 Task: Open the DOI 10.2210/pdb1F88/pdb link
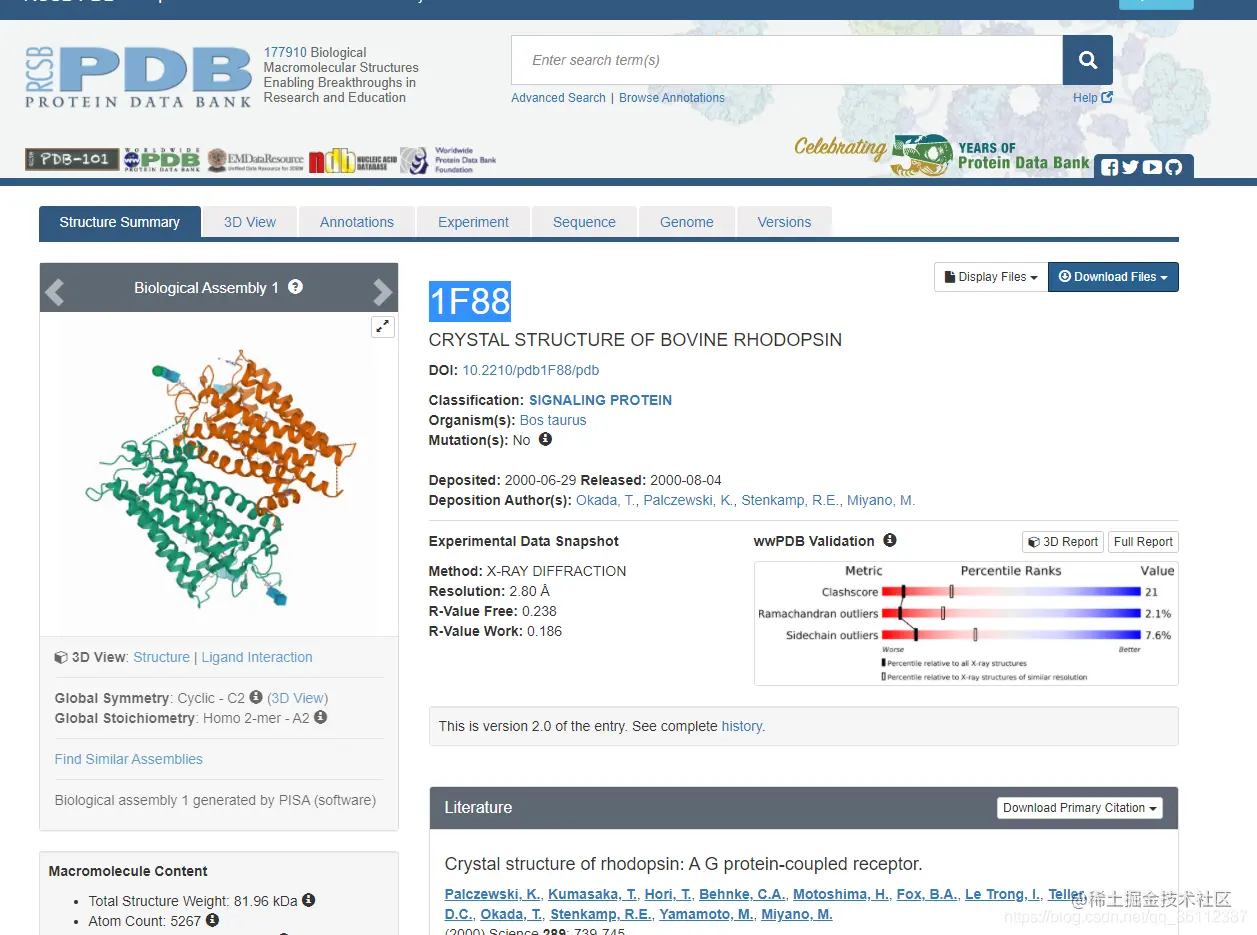pyautogui.click(x=531, y=370)
